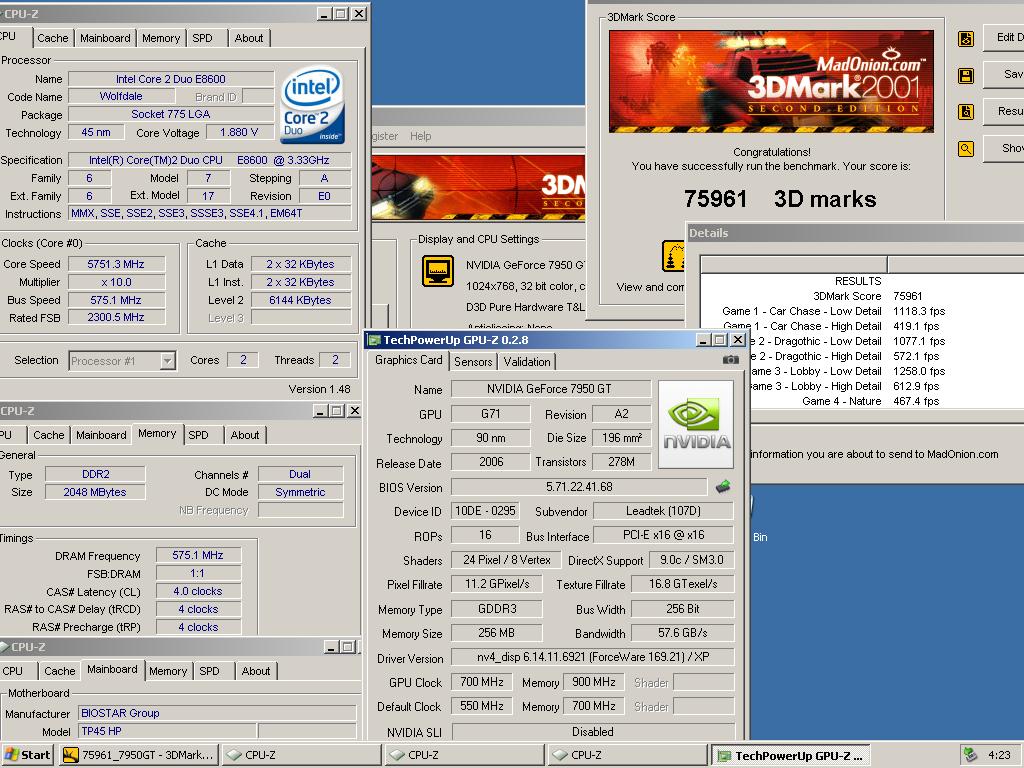Click the Save project disk icon in 3DMark
This screenshot has width=1024, height=768.
click(x=966, y=76)
